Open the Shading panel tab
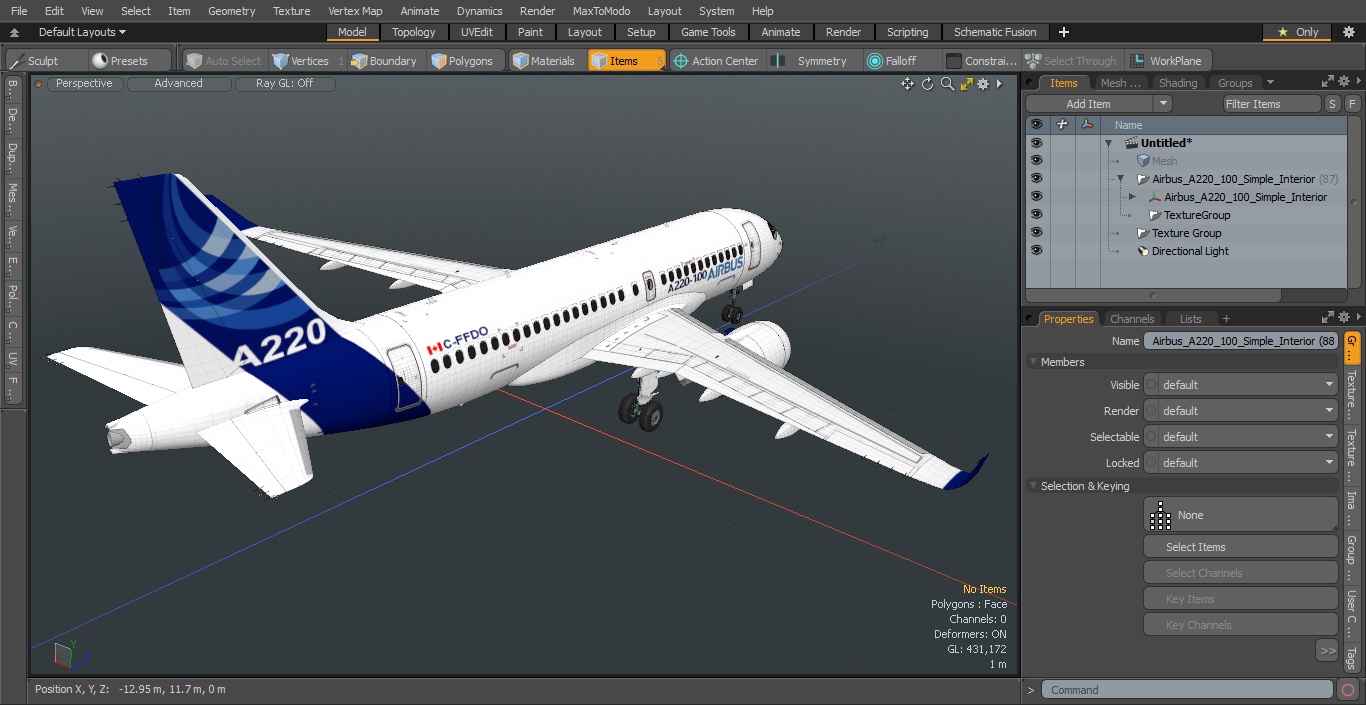This screenshot has height=705, width=1366. tap(1178, 83)
